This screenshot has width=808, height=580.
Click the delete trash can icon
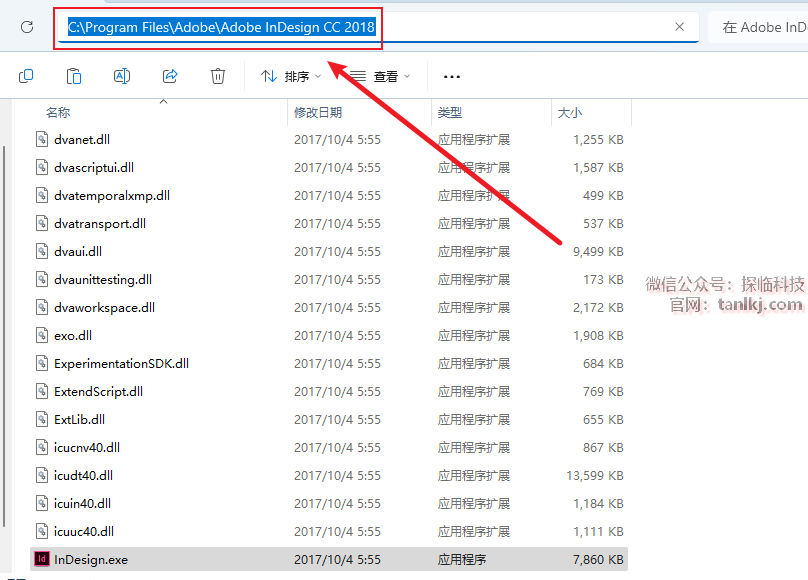coord(218,76)
